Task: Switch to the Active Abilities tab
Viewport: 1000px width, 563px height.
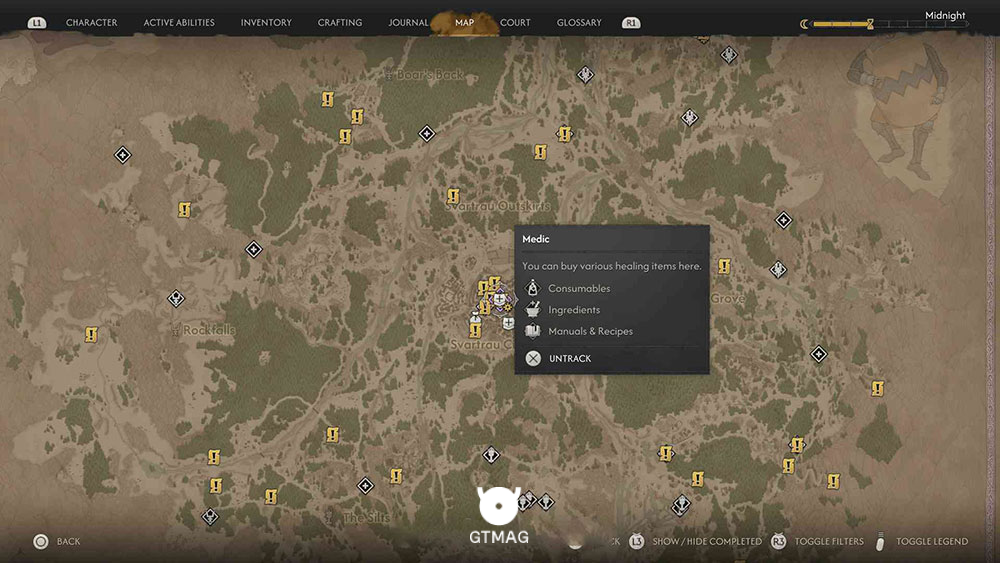Action: (x=179, y=22)
